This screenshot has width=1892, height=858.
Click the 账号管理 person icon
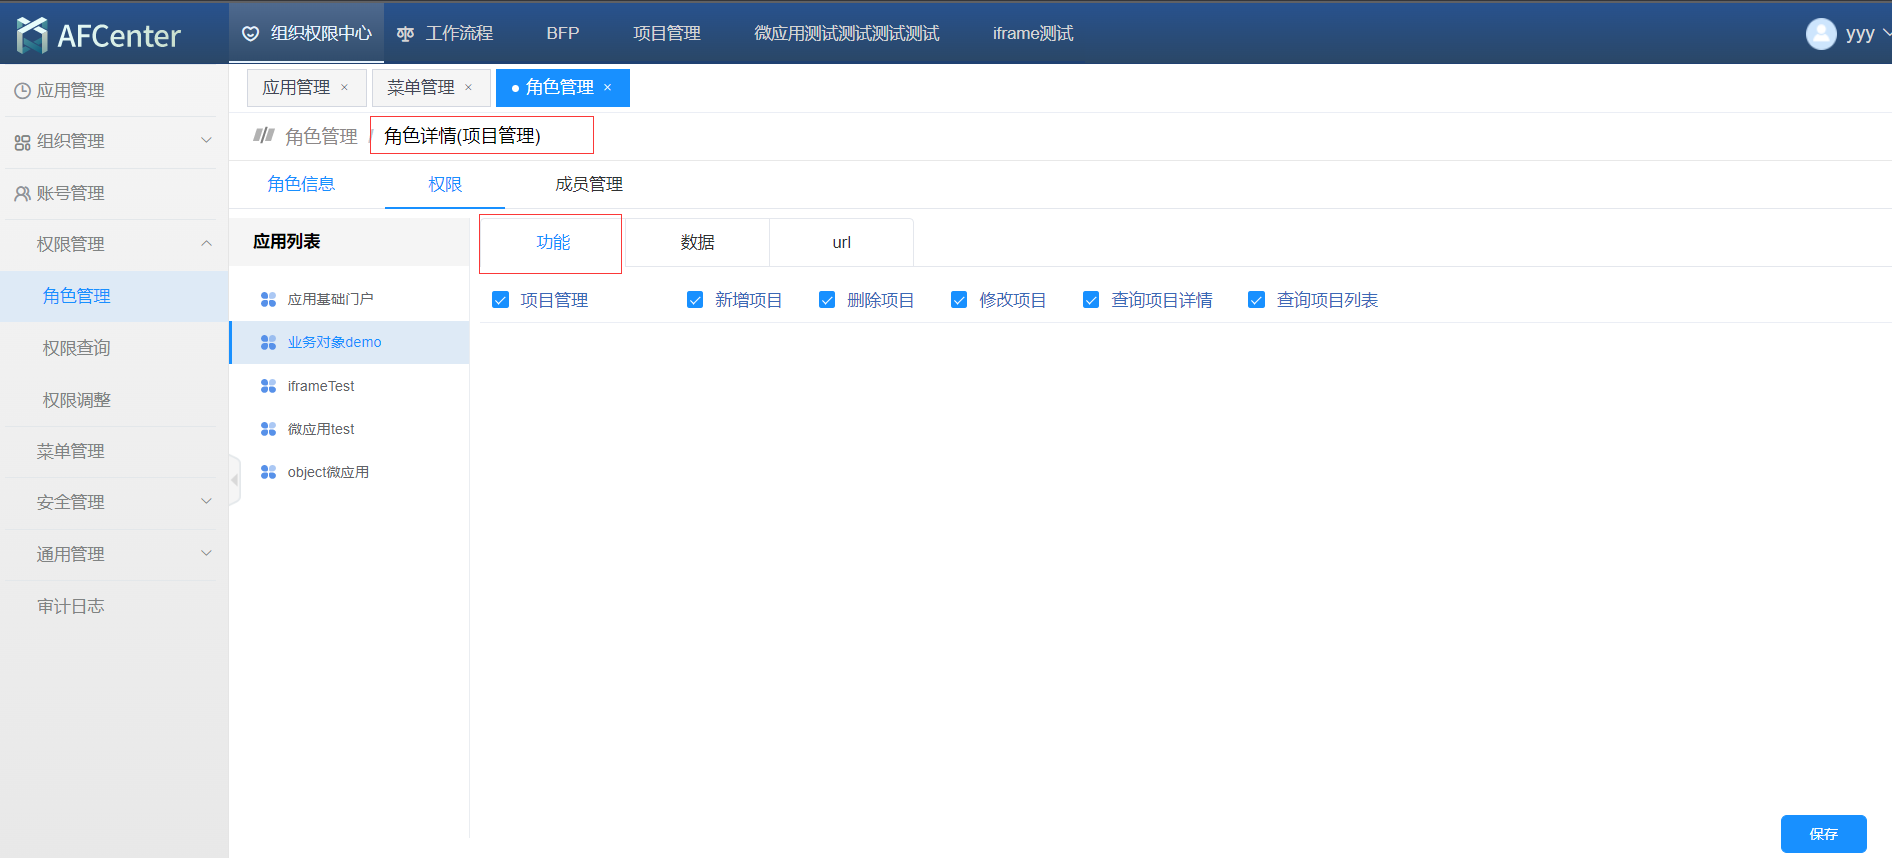[x=22, y=194]
